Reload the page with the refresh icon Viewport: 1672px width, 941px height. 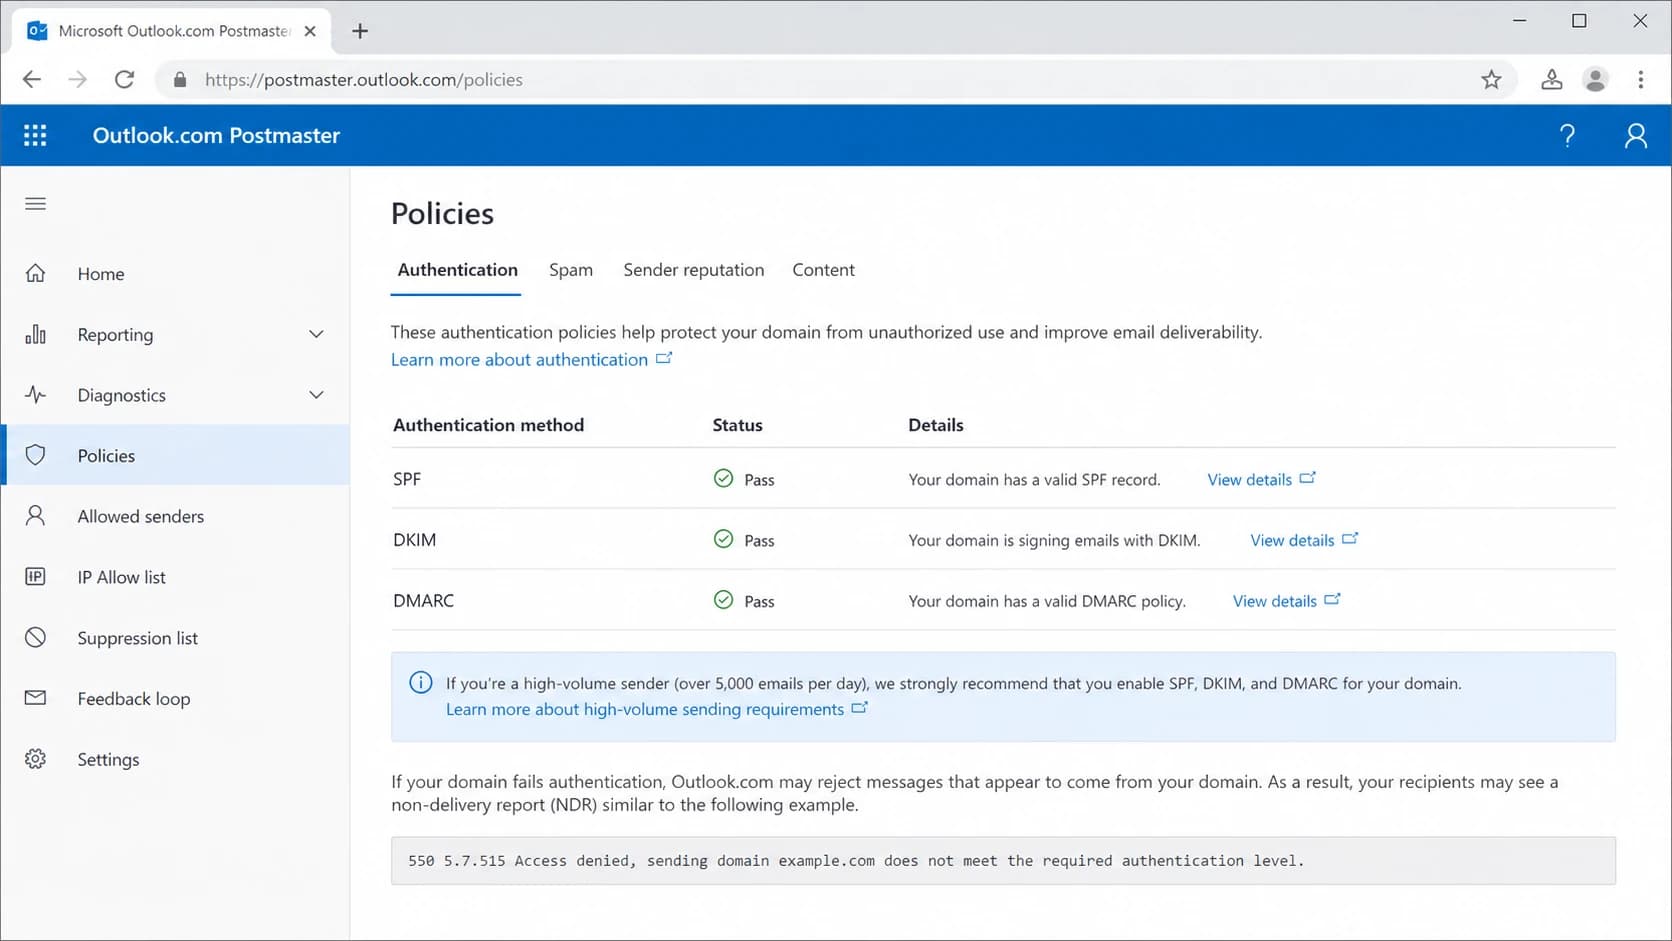[124, 80]
